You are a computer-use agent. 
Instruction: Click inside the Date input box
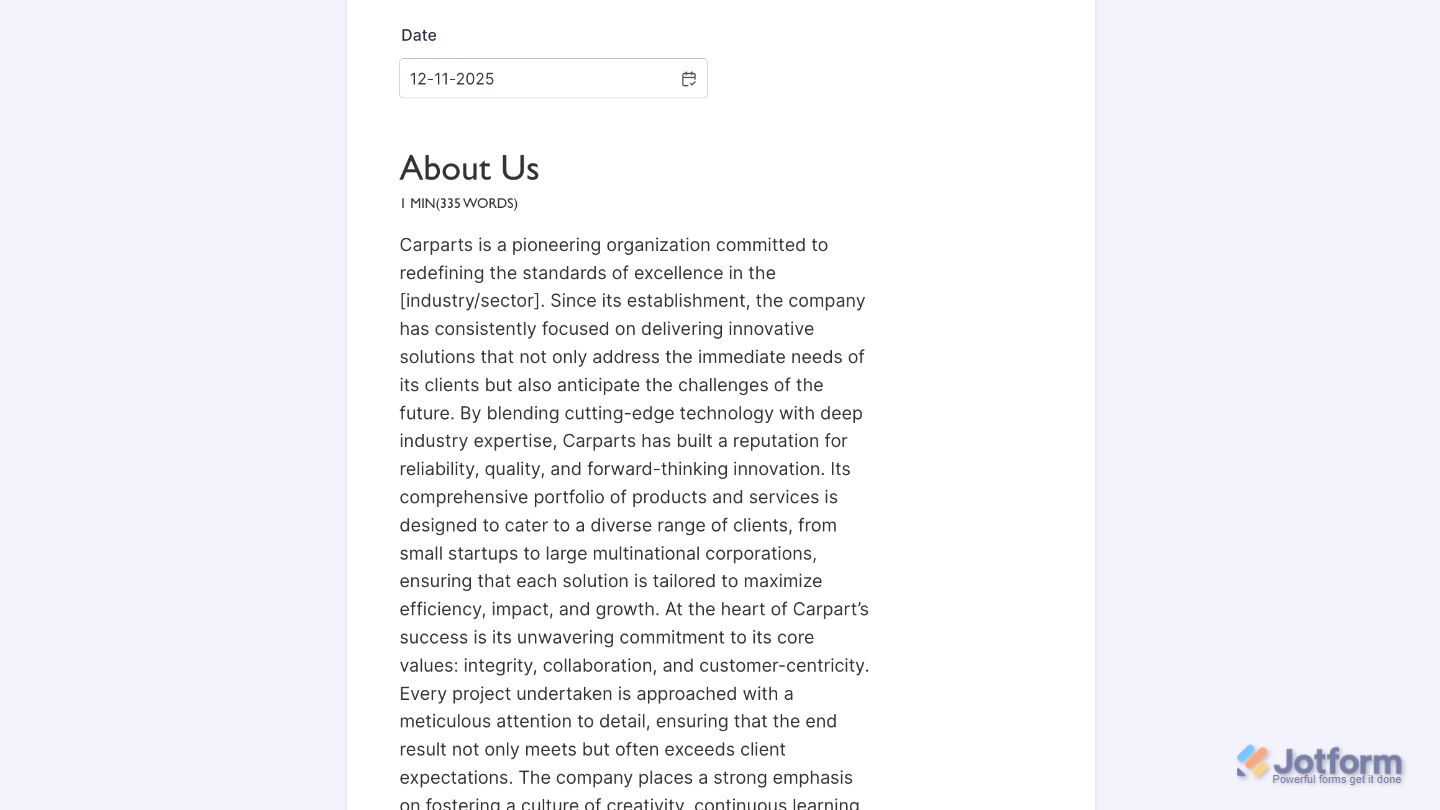click(x=540, y=78)
